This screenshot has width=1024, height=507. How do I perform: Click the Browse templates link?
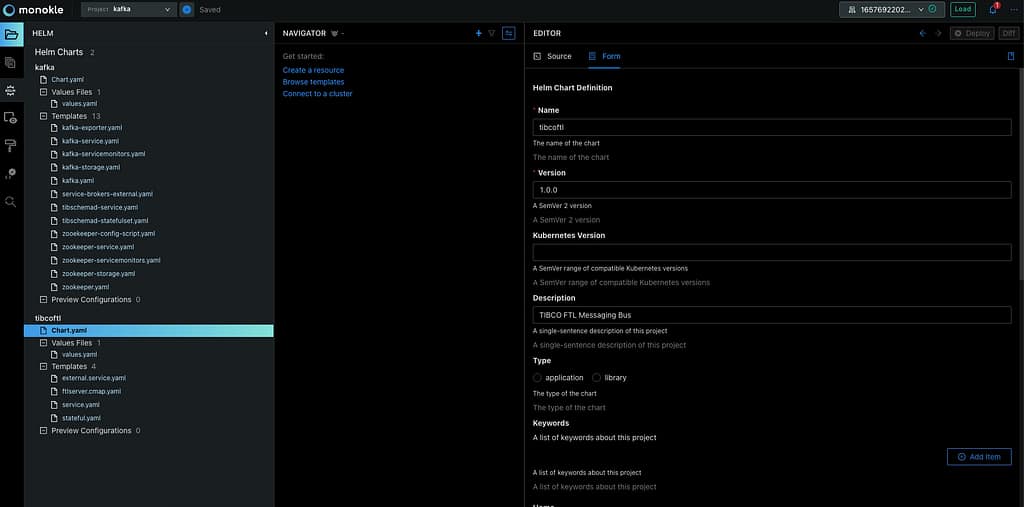pos(313,82)
